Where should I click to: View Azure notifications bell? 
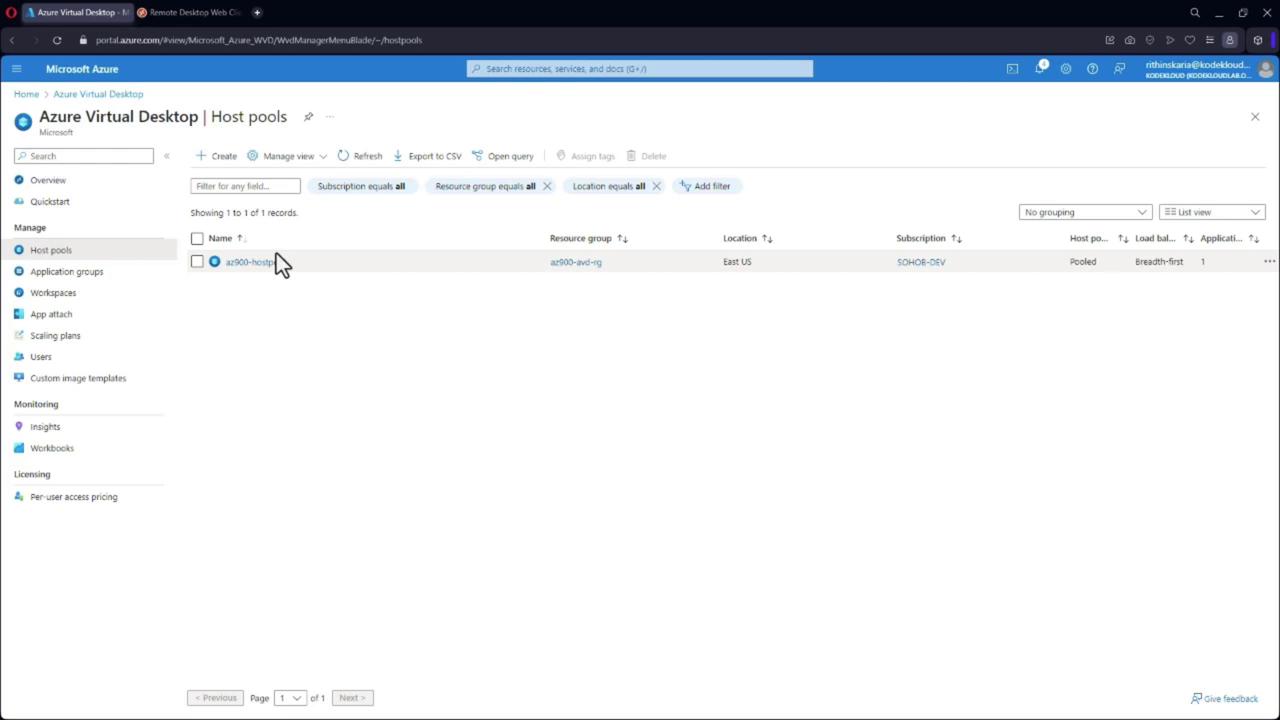click(x=1040, y=68)
